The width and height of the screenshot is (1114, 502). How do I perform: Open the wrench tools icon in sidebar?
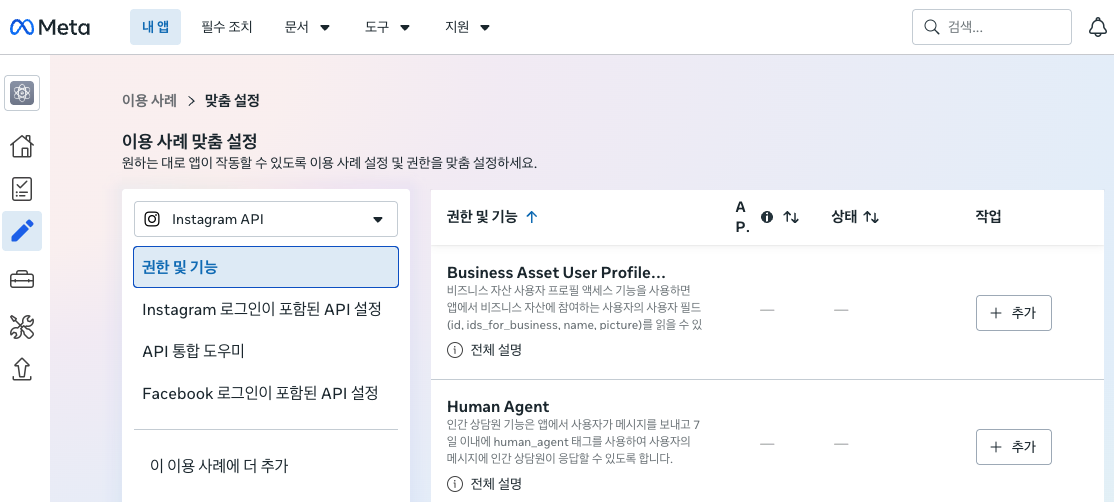point(22,327)
